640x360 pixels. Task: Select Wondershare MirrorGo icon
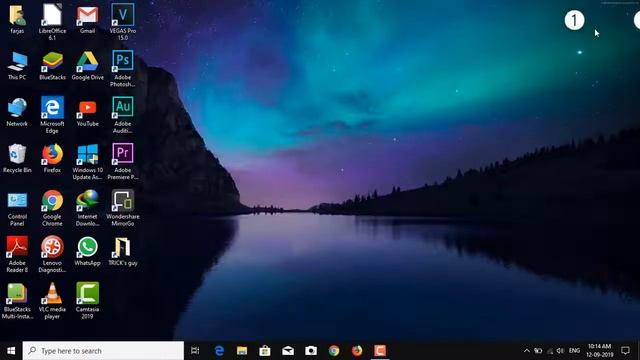pos(122,208)
